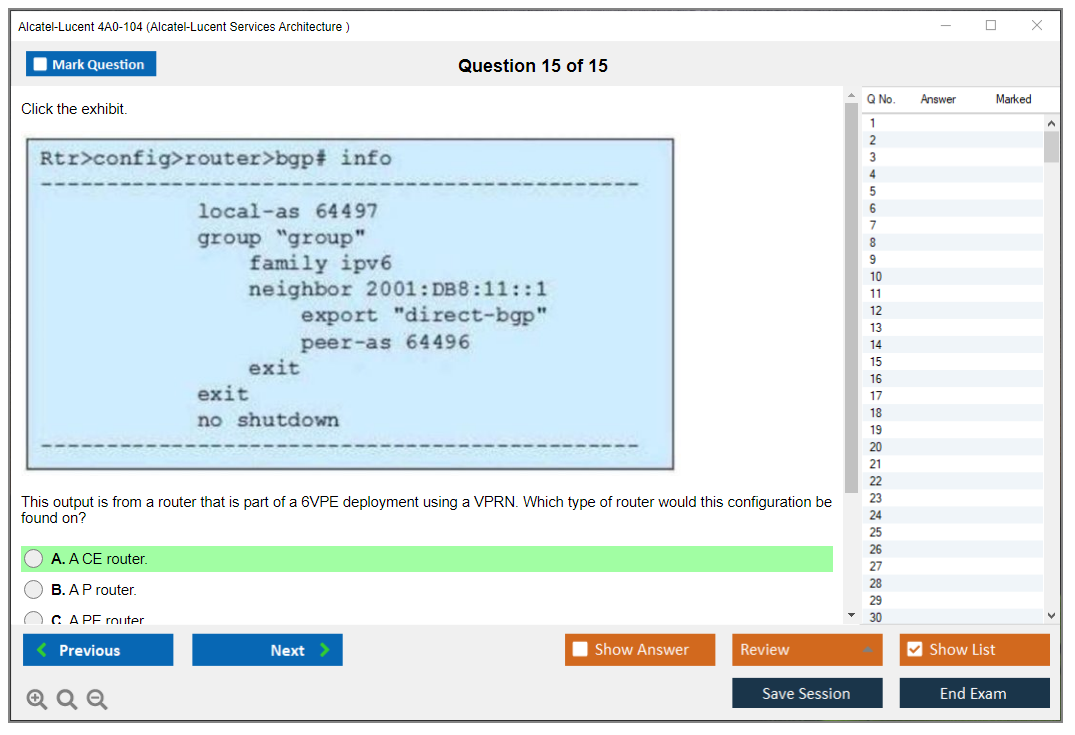Click the question list vertical scrollbar thumb
The height and width of the screenshot is (735, 1075).
coord(1051,146)
